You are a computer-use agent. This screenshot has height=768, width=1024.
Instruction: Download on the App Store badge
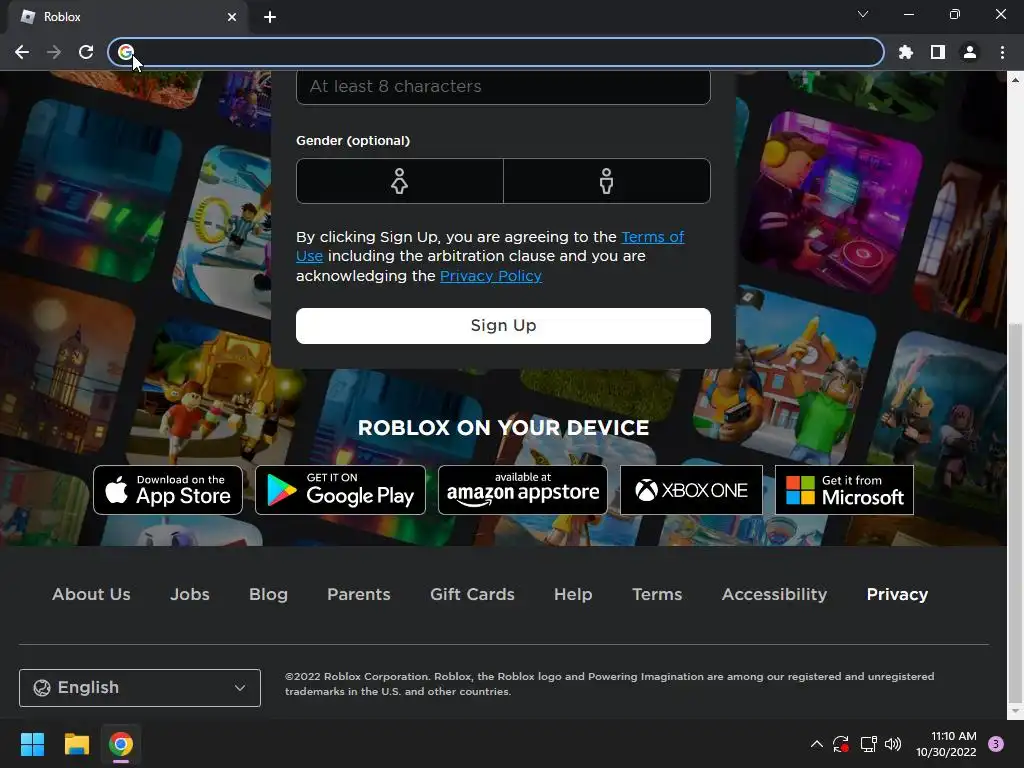tap(168, 490)
